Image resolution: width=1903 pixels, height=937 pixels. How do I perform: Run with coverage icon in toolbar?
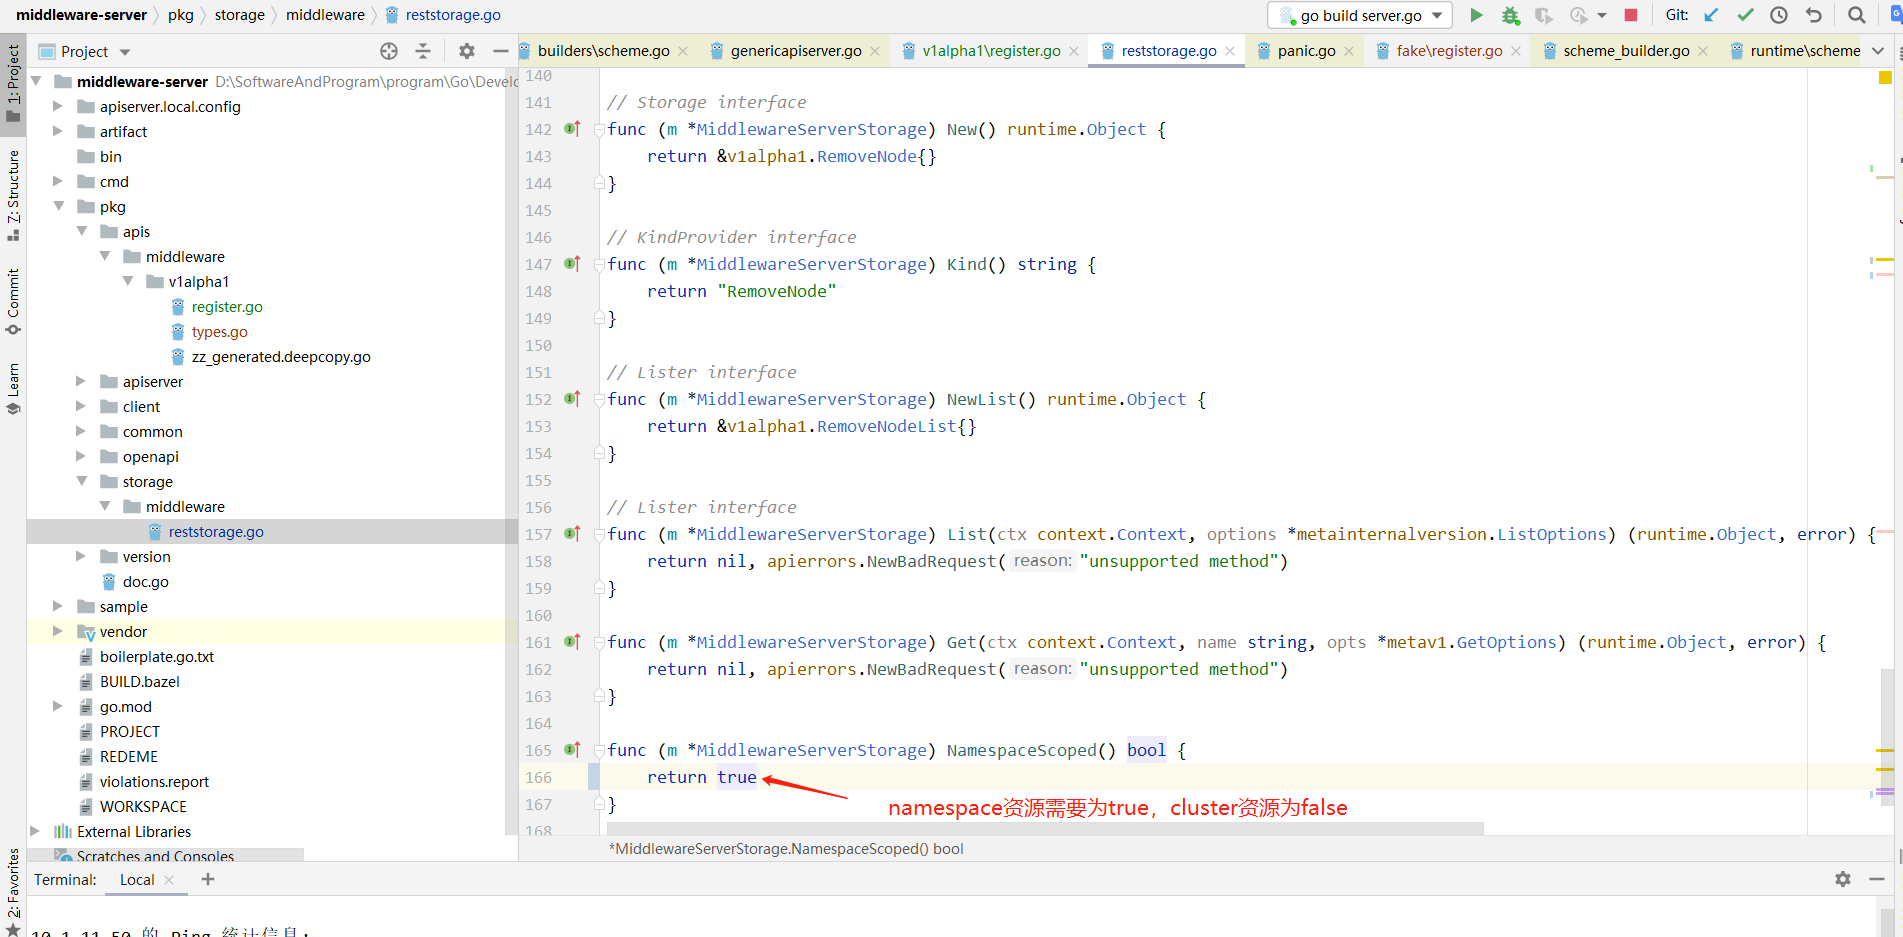click(1544, 15)
